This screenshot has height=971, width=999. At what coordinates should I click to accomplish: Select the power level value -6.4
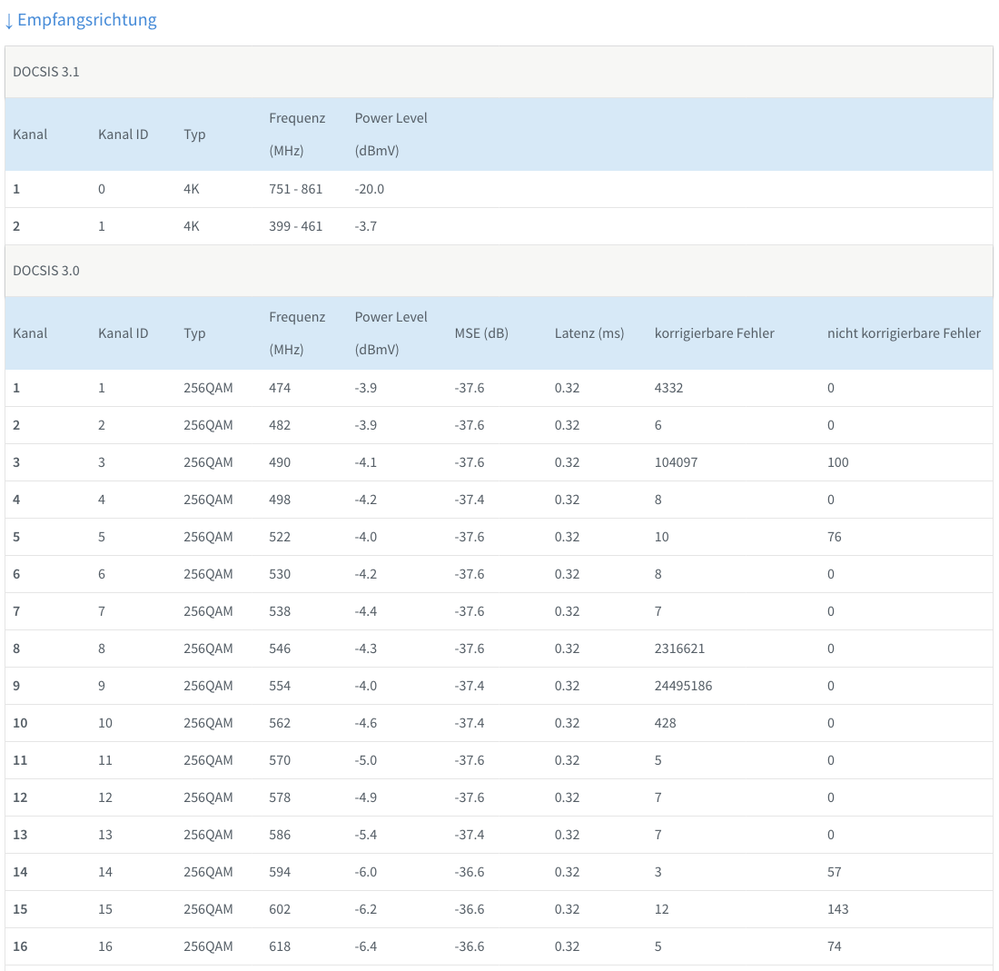tap(366, 947)
